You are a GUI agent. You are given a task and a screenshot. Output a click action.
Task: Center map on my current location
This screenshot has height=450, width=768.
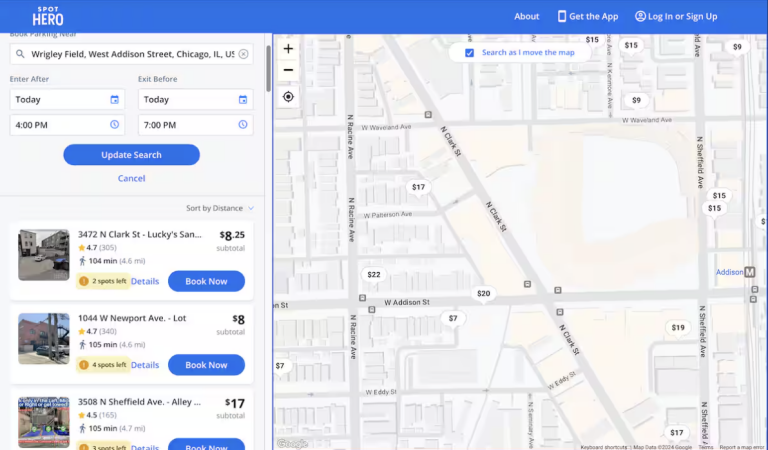(x=288, y=97)
